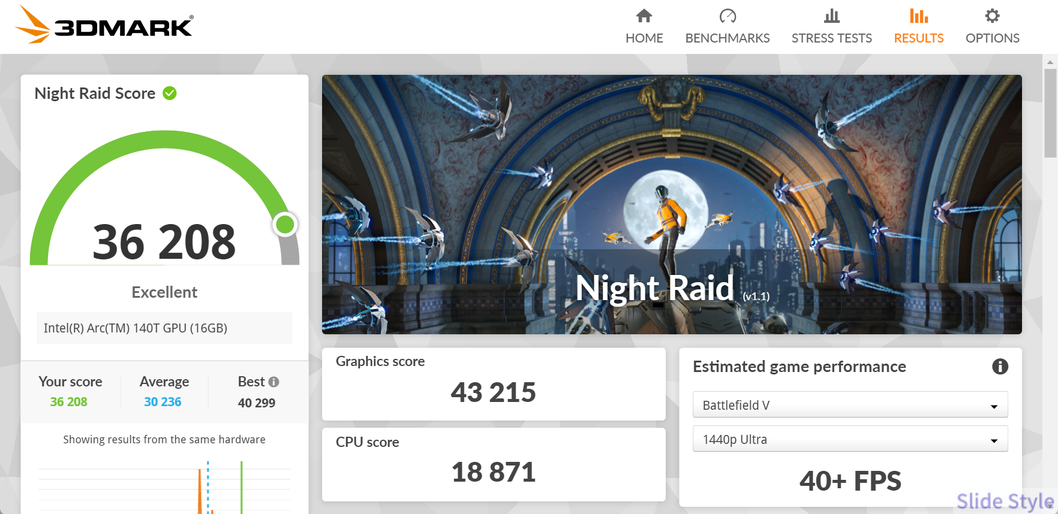Go to HOME tab label
This screenshot has width=1058, height=514.
(644, 38)
